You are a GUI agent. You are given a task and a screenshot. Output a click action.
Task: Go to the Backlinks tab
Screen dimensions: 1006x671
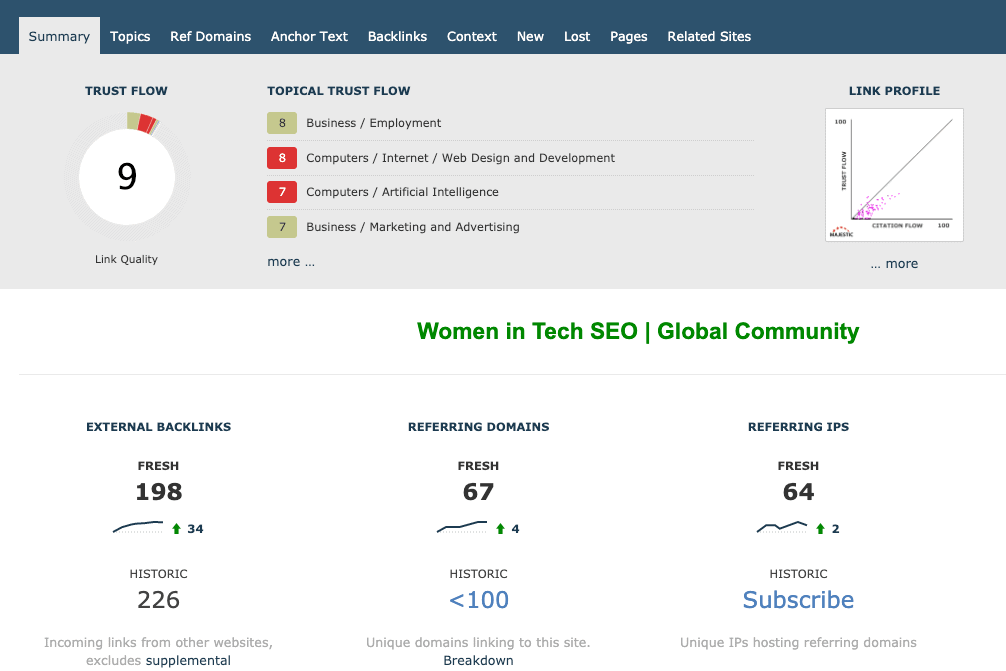click(x=397, y=36)
